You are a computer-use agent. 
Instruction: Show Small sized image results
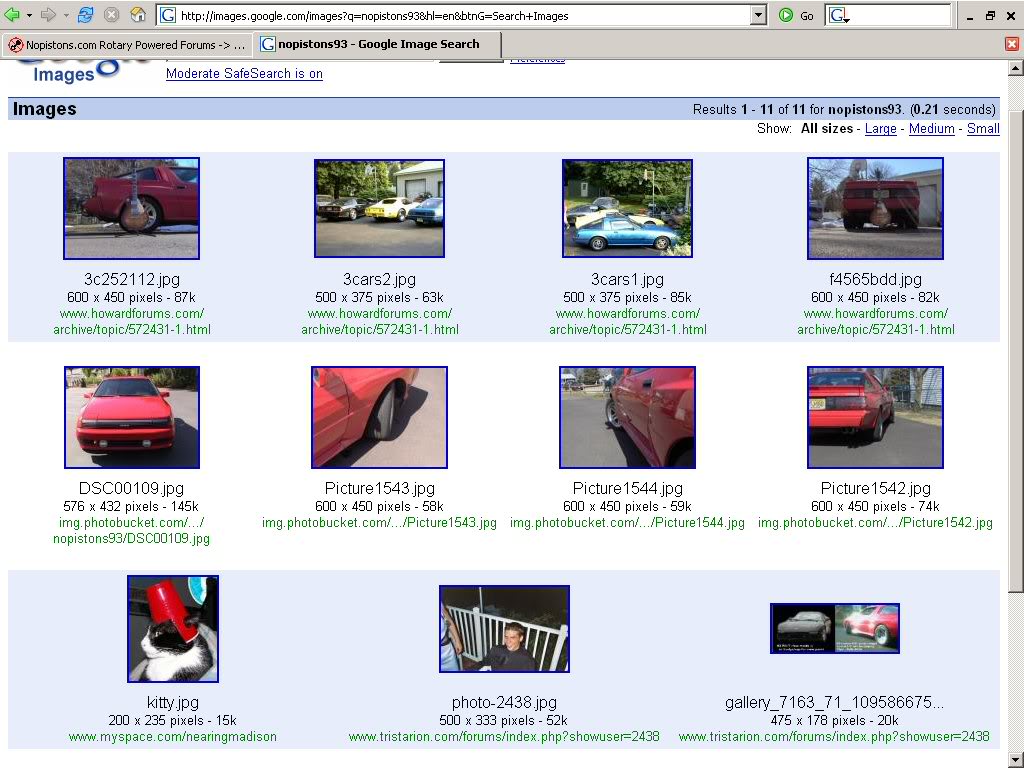pos(983,128)
